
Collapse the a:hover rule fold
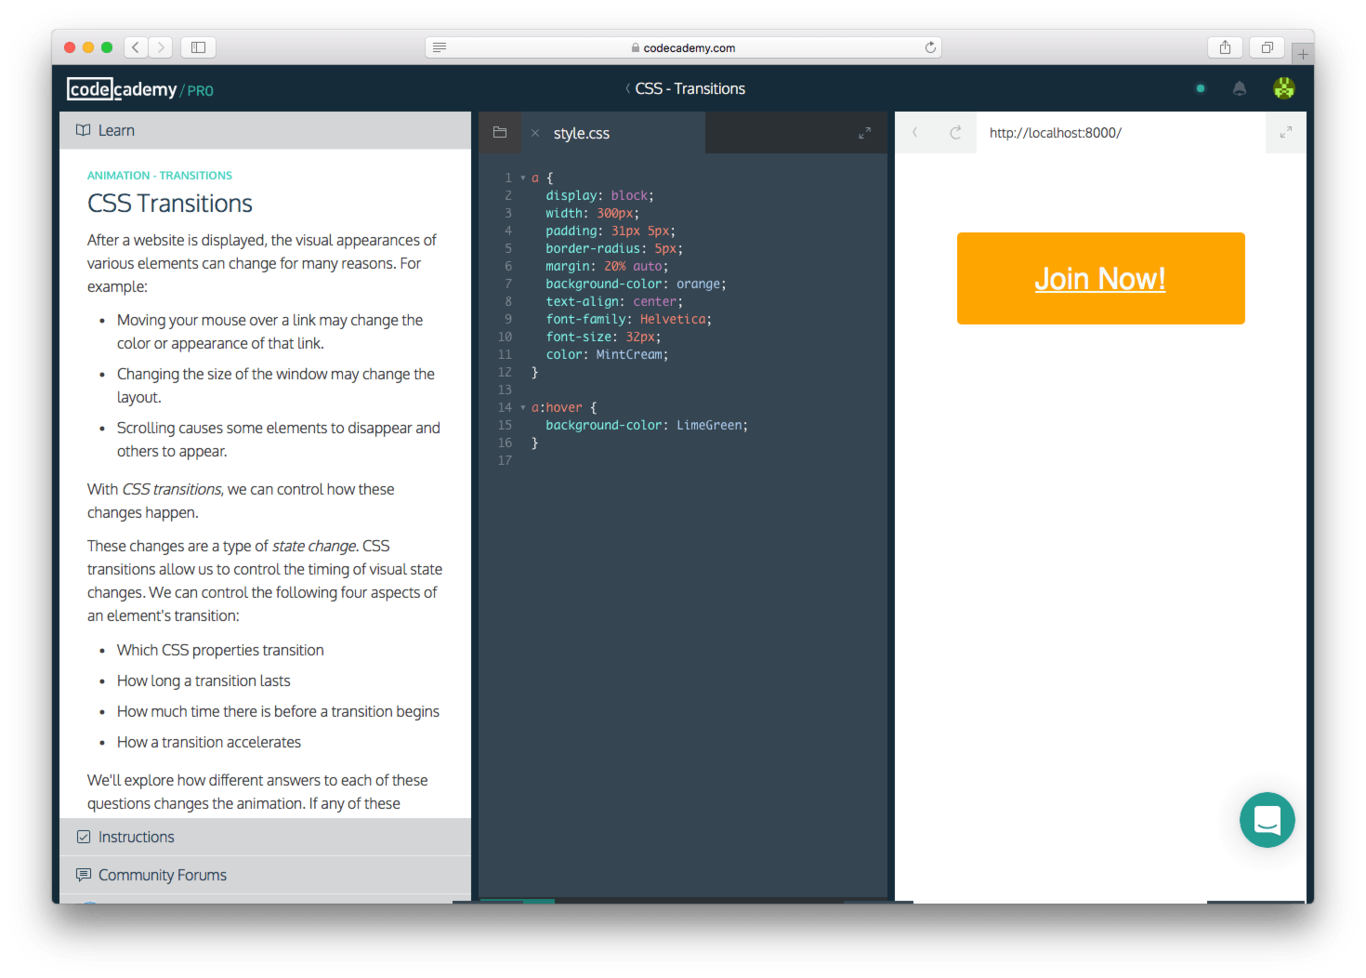pyautogui.click(x=521, y=407)
